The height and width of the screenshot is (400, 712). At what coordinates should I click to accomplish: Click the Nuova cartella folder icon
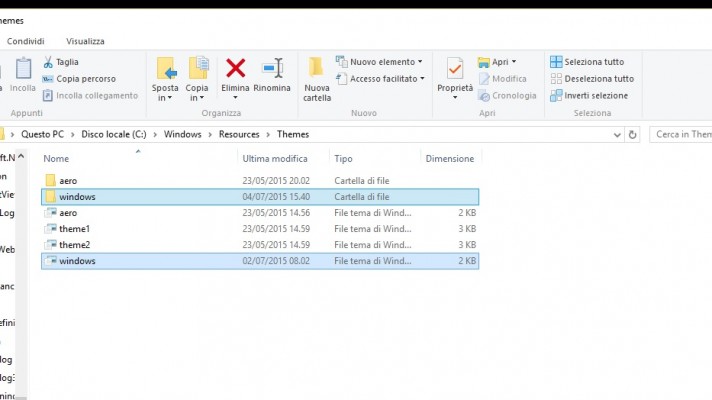[316, 68]
